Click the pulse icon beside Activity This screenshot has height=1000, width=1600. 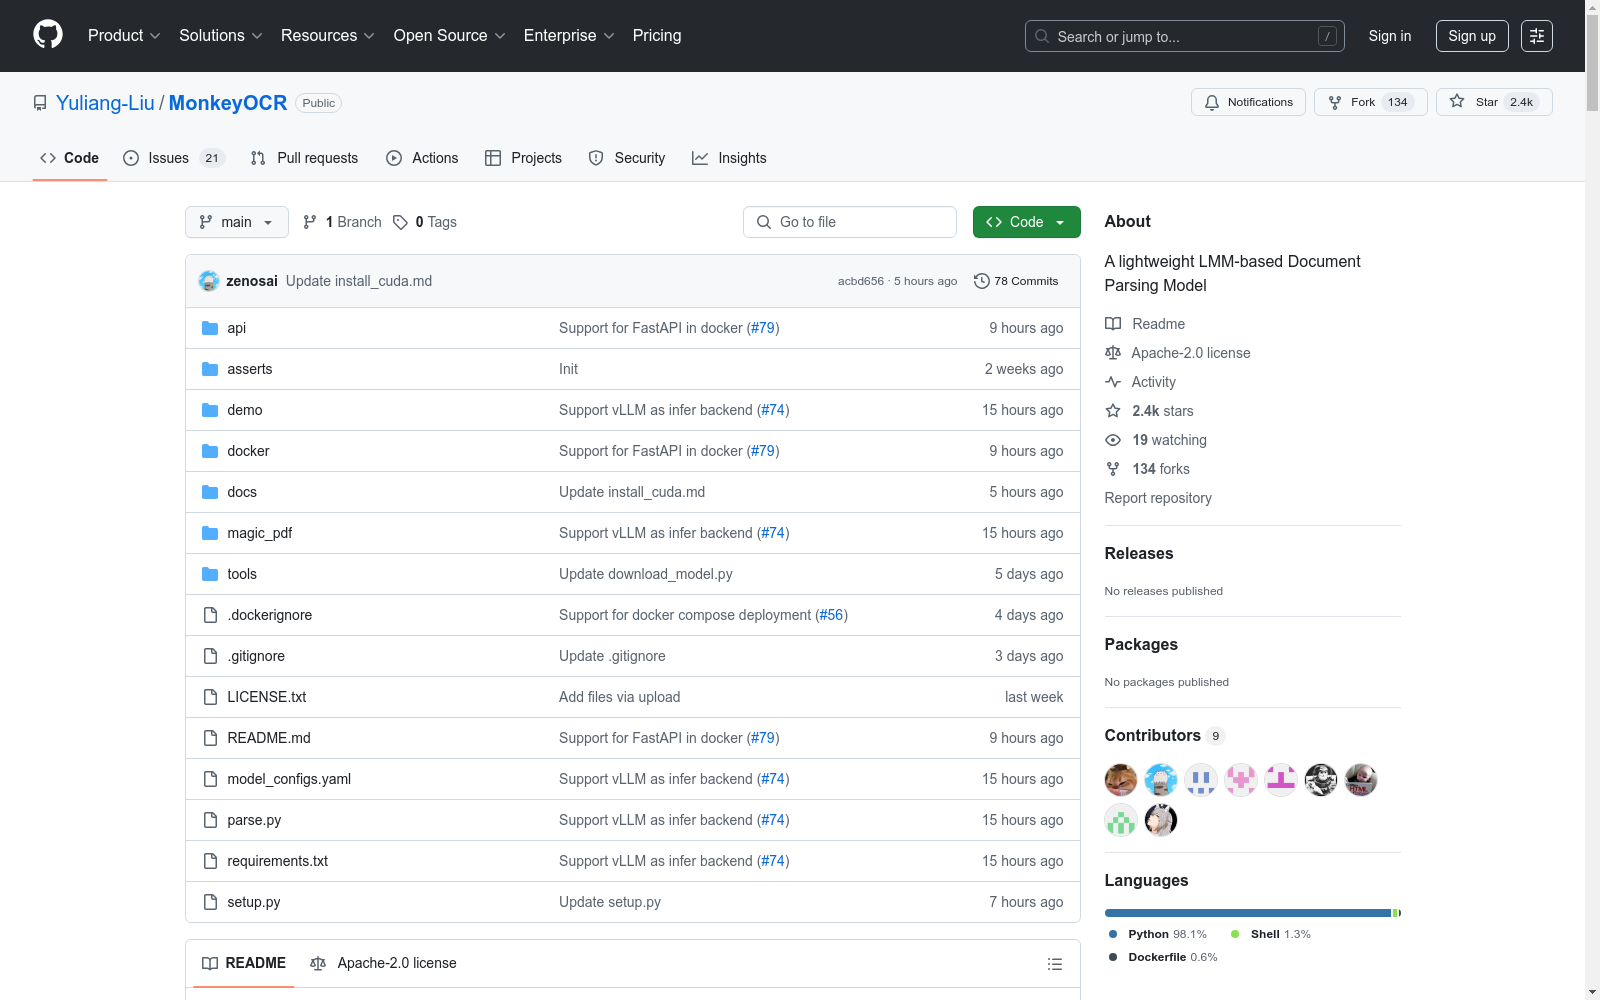pos(1113,382)
